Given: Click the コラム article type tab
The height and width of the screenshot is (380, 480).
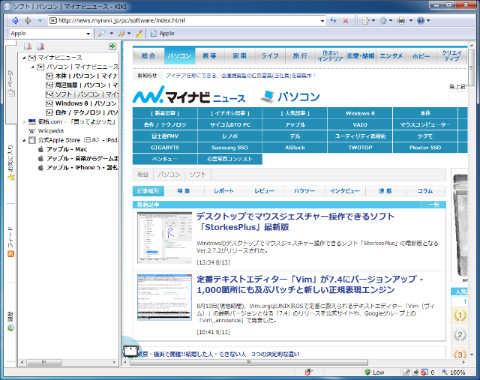Looking at the screenshot, I should tap(425, 191).
